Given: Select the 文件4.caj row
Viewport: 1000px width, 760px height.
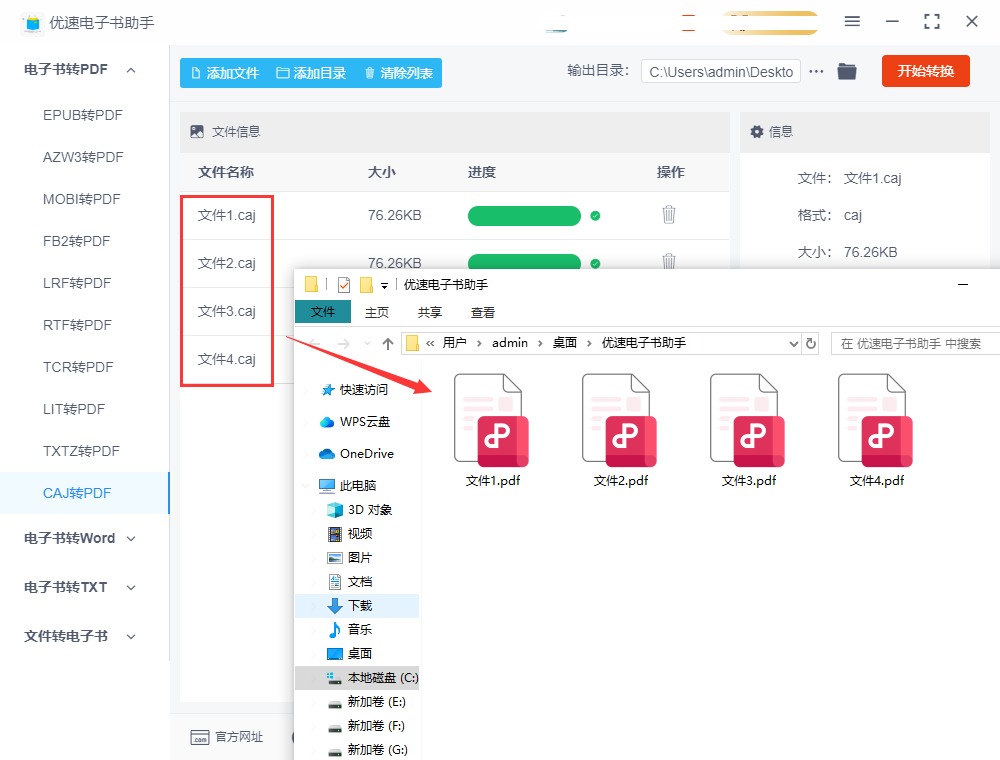Looking at the screenshot, I should 237,360.
